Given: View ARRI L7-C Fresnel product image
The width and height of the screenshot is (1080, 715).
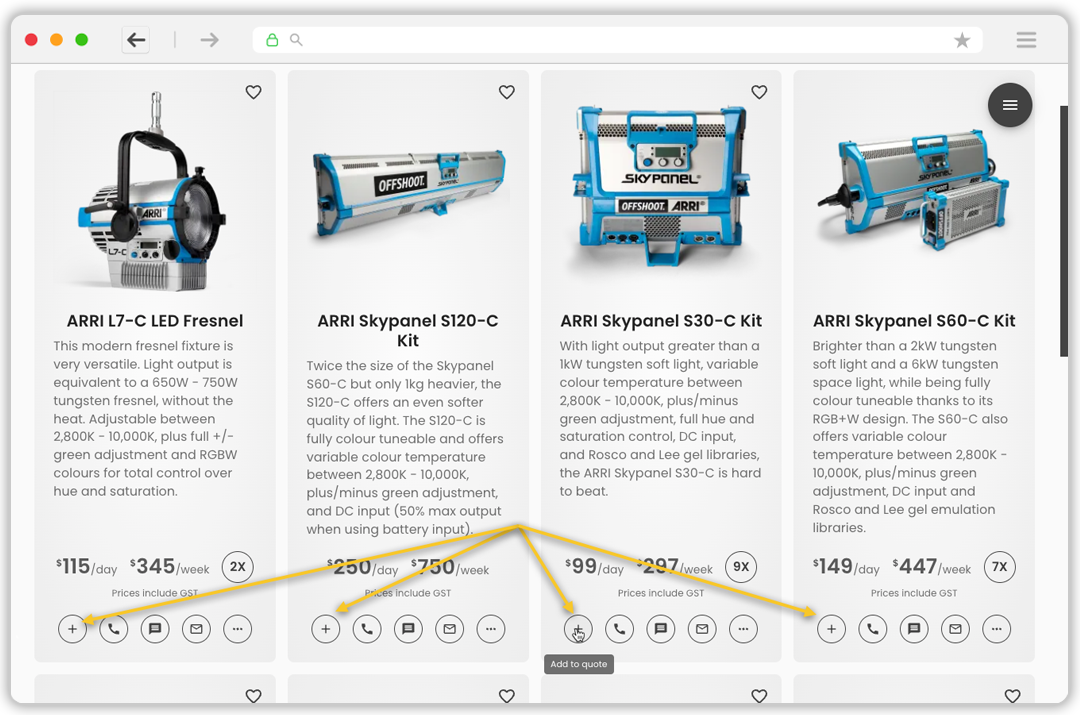Looking at the screenshot, I should tap(153, 193).
